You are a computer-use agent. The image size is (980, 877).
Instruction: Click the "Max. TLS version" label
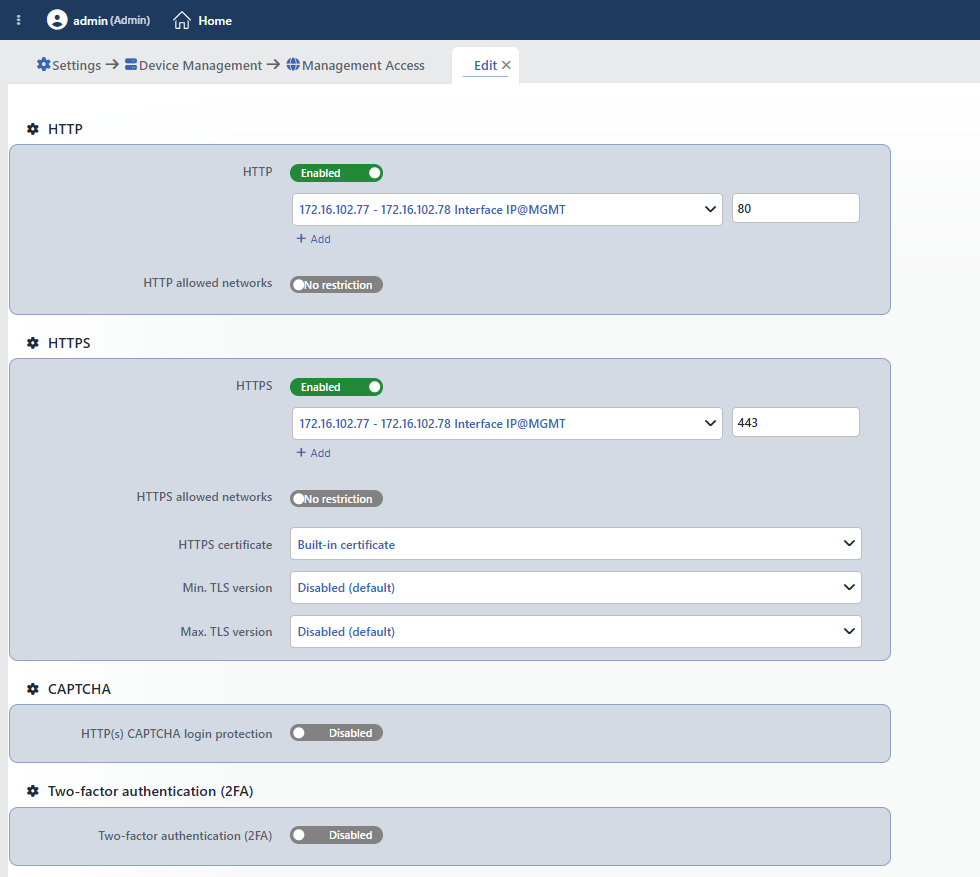tap(226, 631)
